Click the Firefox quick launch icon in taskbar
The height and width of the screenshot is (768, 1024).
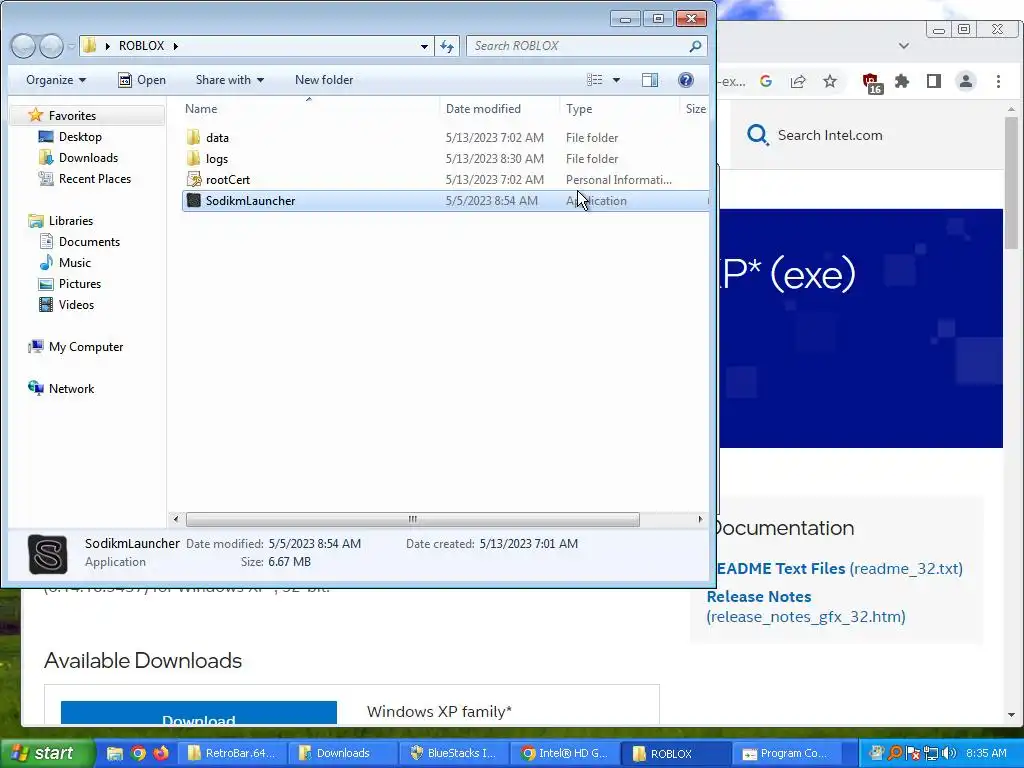pyautogui.click(x=161, y=753)
